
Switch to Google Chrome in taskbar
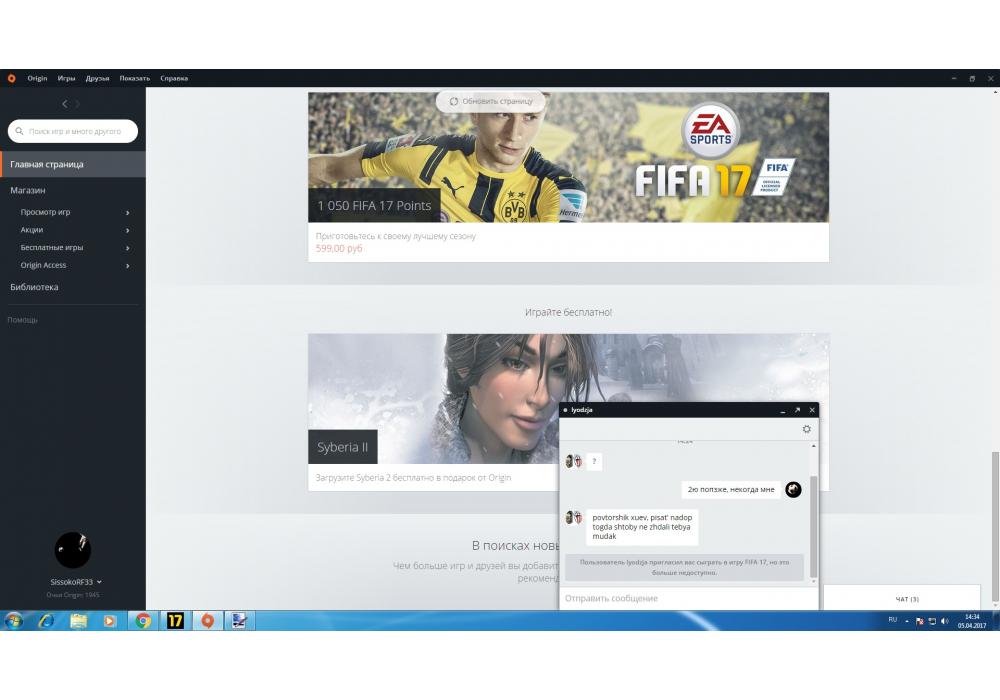[x=143, y=620]
